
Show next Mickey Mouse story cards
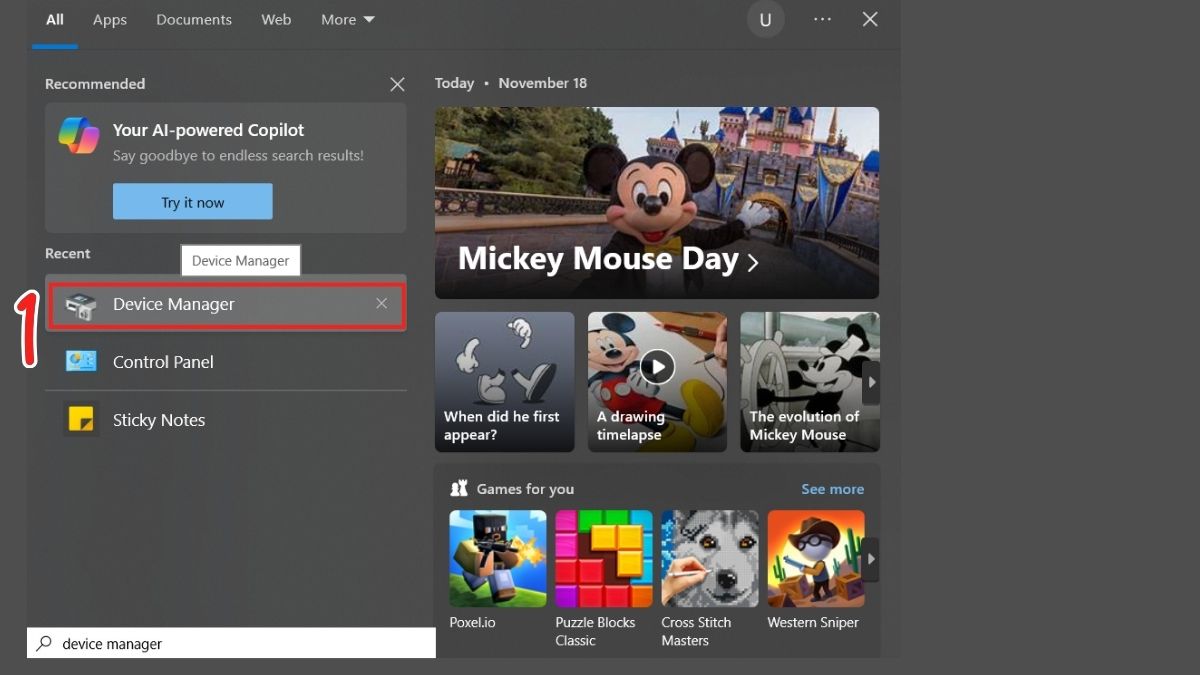tap(871, 382)
